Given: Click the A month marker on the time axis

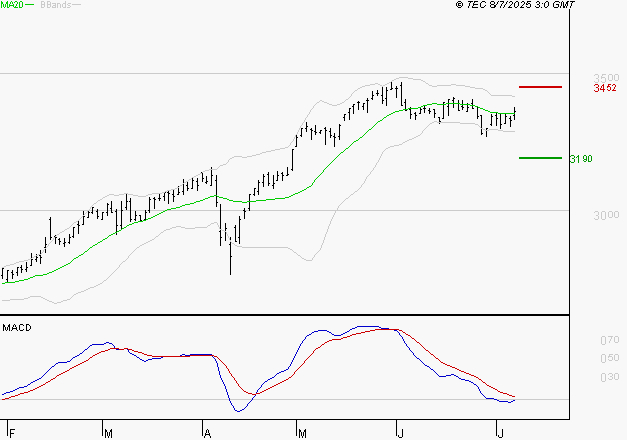Looking at the screenshot, I should pos(207,433).
